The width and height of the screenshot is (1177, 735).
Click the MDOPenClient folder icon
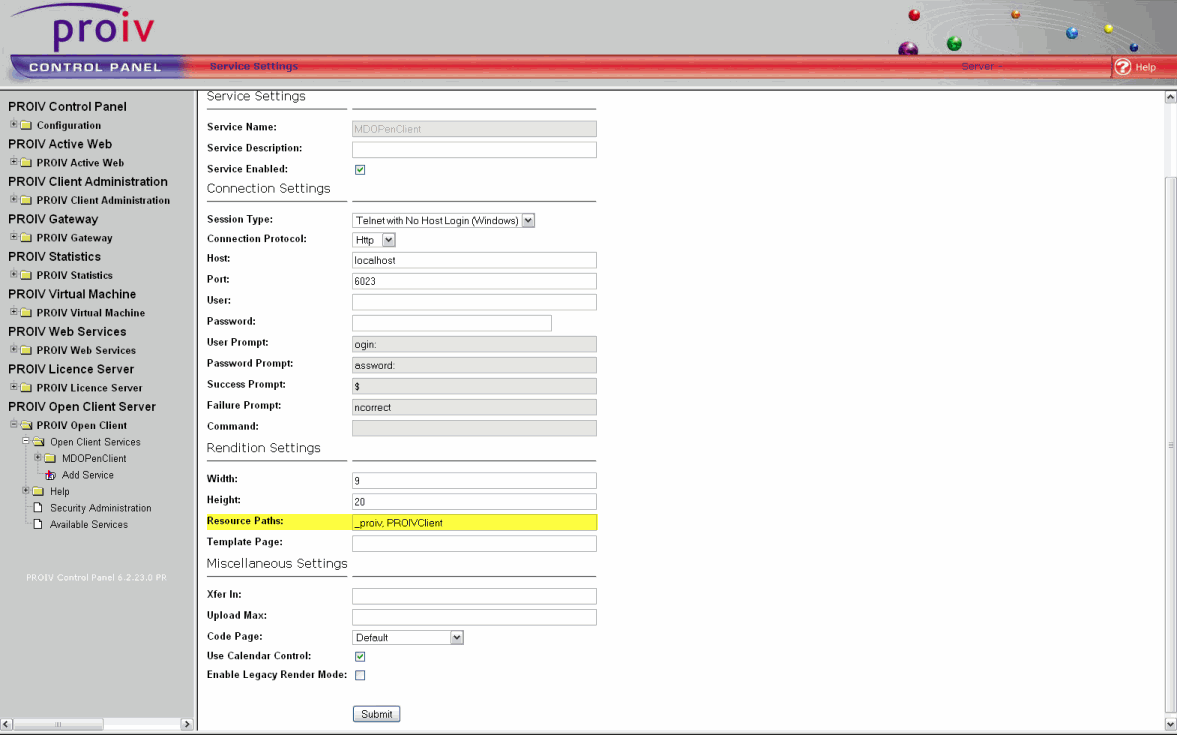tap(50, 459)
